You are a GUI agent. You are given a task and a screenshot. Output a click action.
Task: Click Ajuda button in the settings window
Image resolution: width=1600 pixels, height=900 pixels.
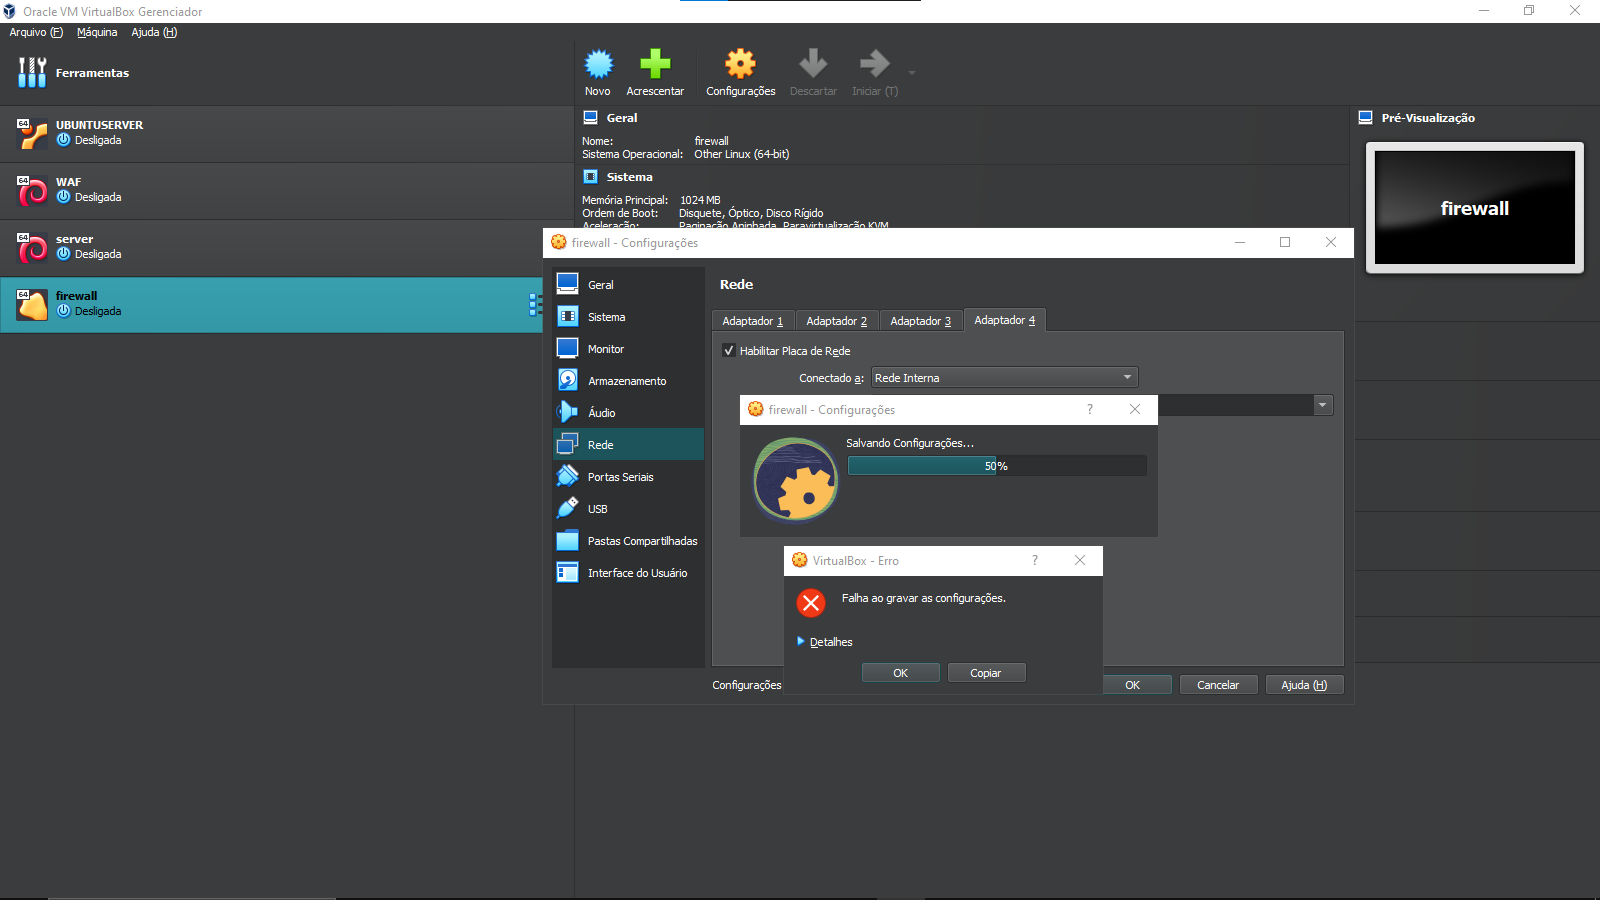(1304, 685)
